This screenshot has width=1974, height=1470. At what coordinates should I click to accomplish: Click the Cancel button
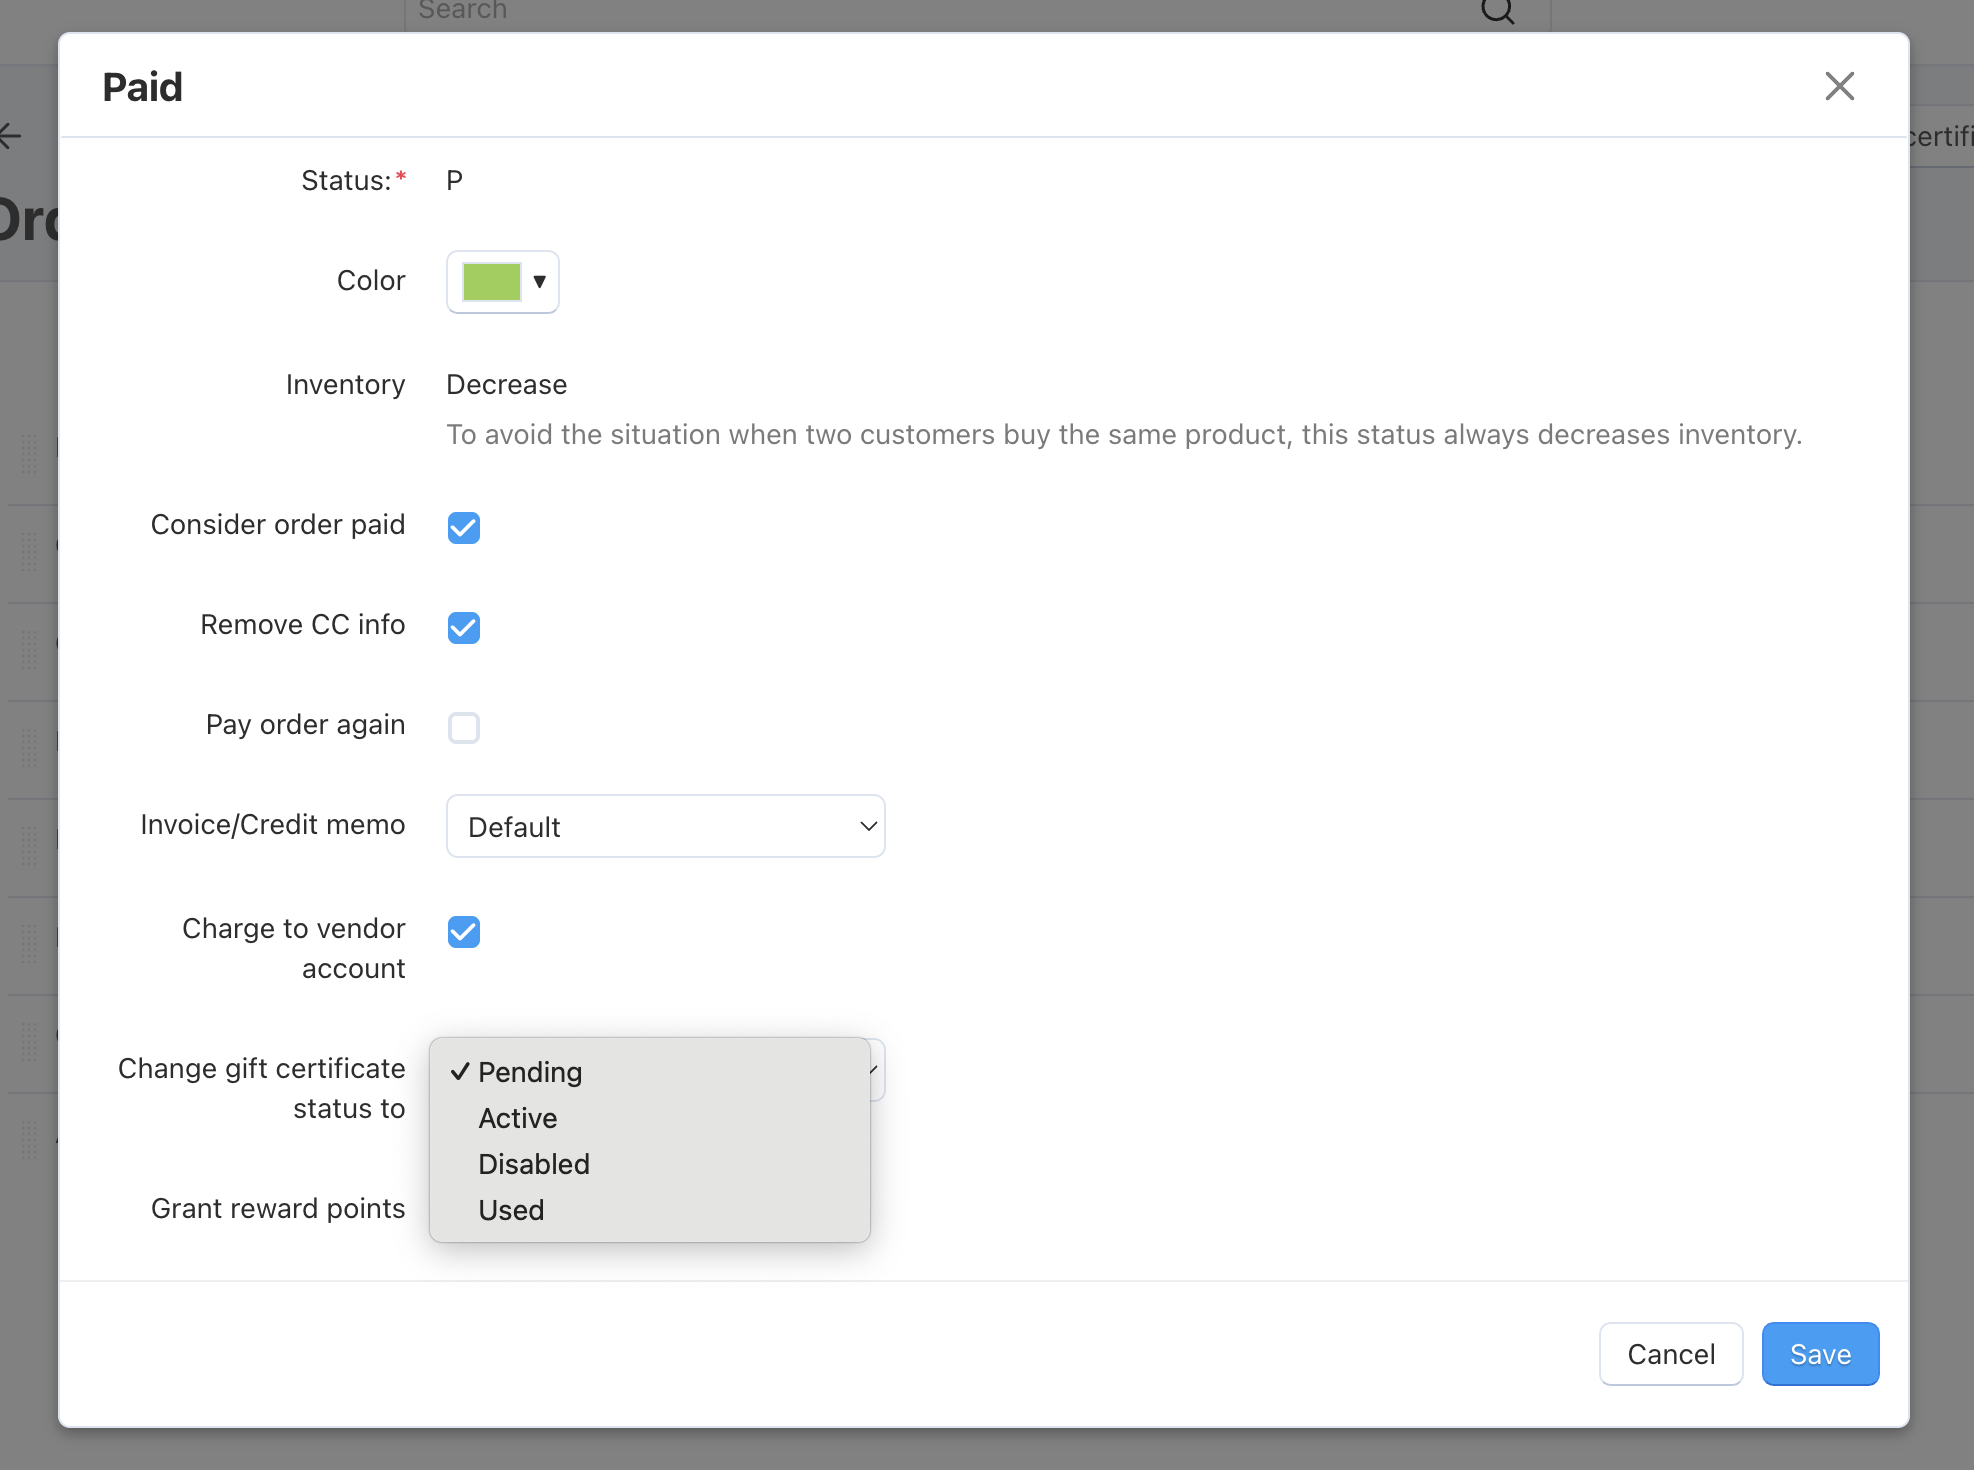[x=1671, y=1354]
